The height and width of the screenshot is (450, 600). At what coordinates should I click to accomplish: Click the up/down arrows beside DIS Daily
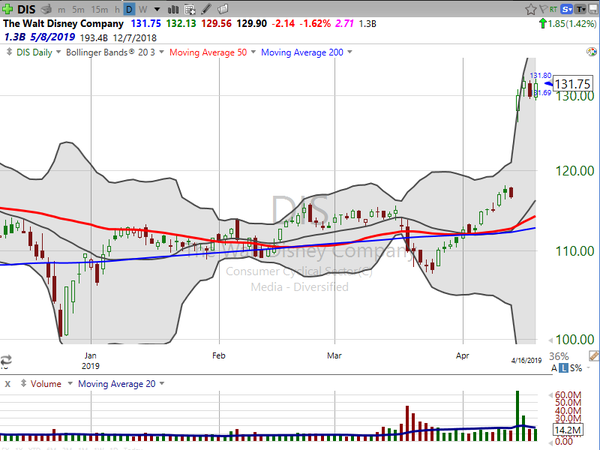9,52
